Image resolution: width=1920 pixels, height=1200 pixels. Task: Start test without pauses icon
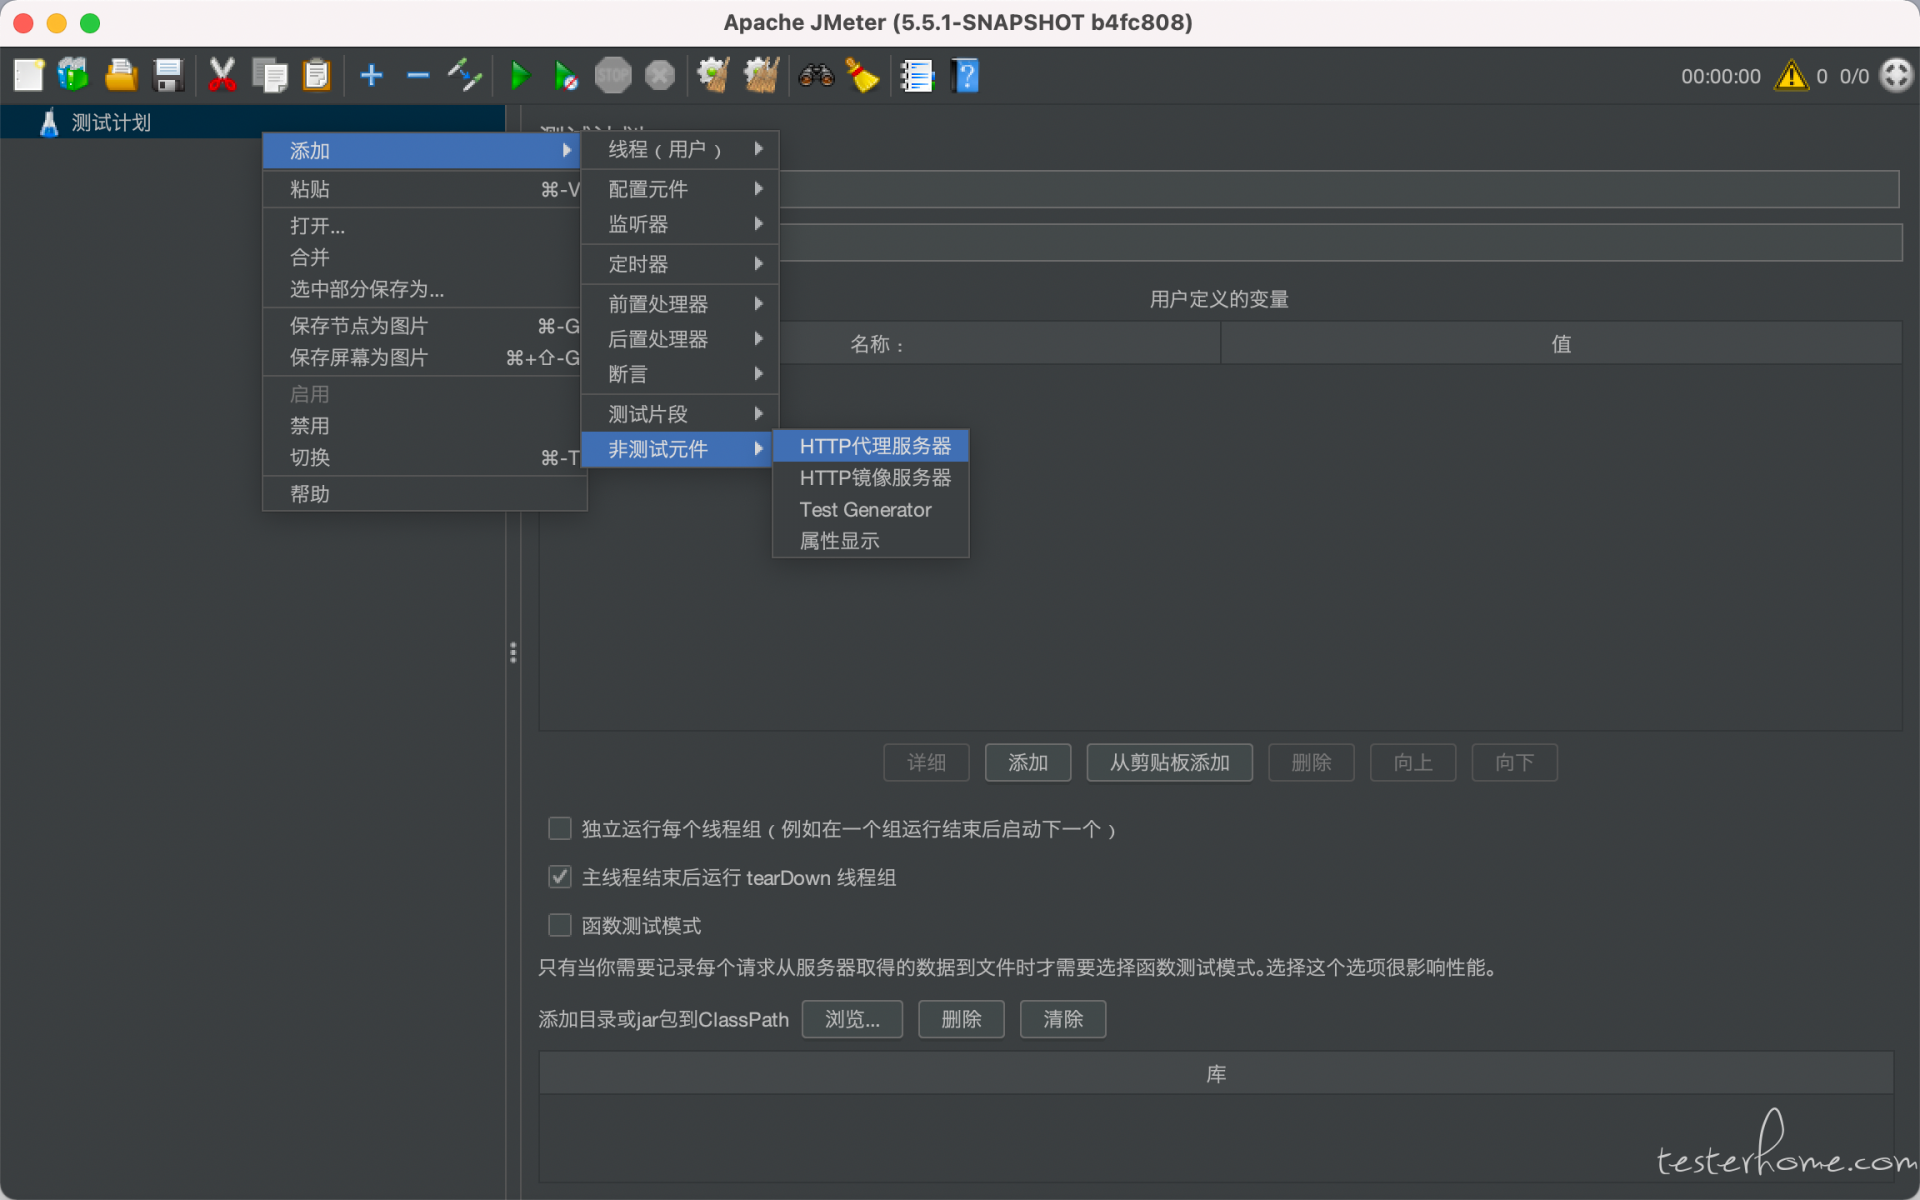(x=566, y=75)
